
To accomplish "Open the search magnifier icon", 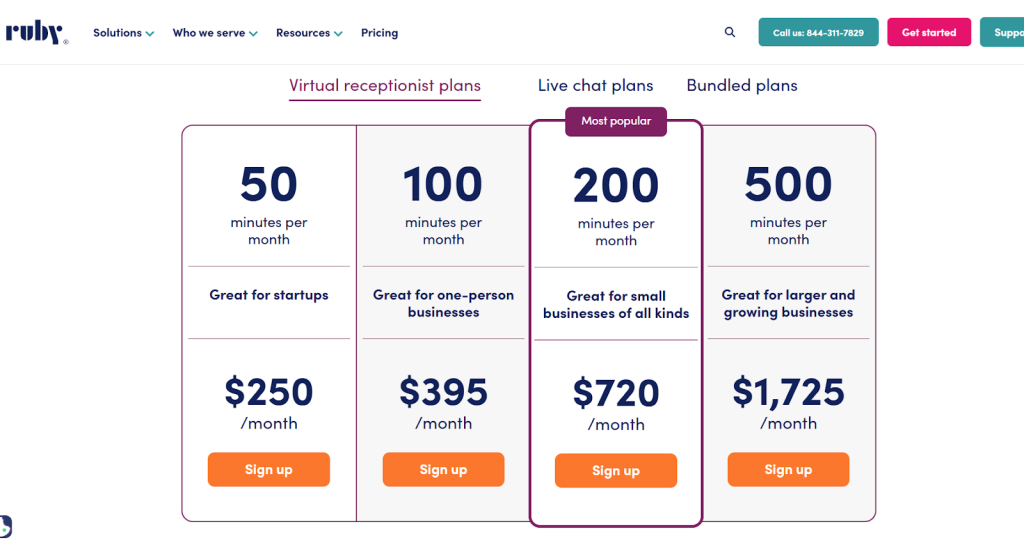I will [730, 32].
